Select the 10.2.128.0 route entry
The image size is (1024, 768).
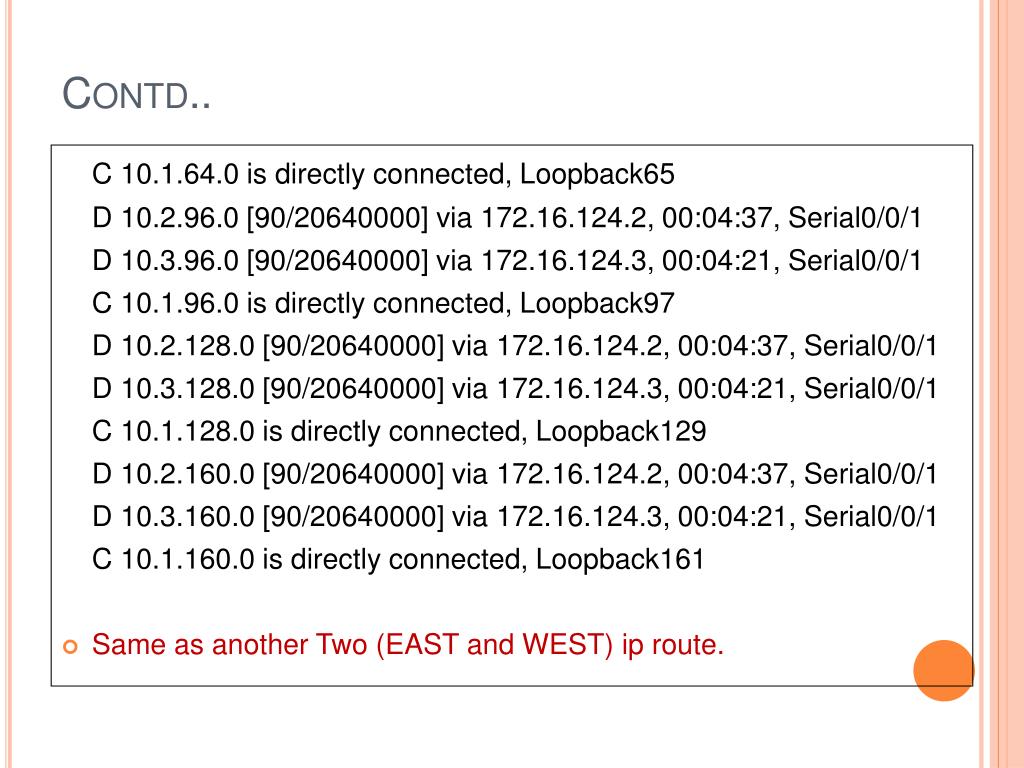(514, 345)
